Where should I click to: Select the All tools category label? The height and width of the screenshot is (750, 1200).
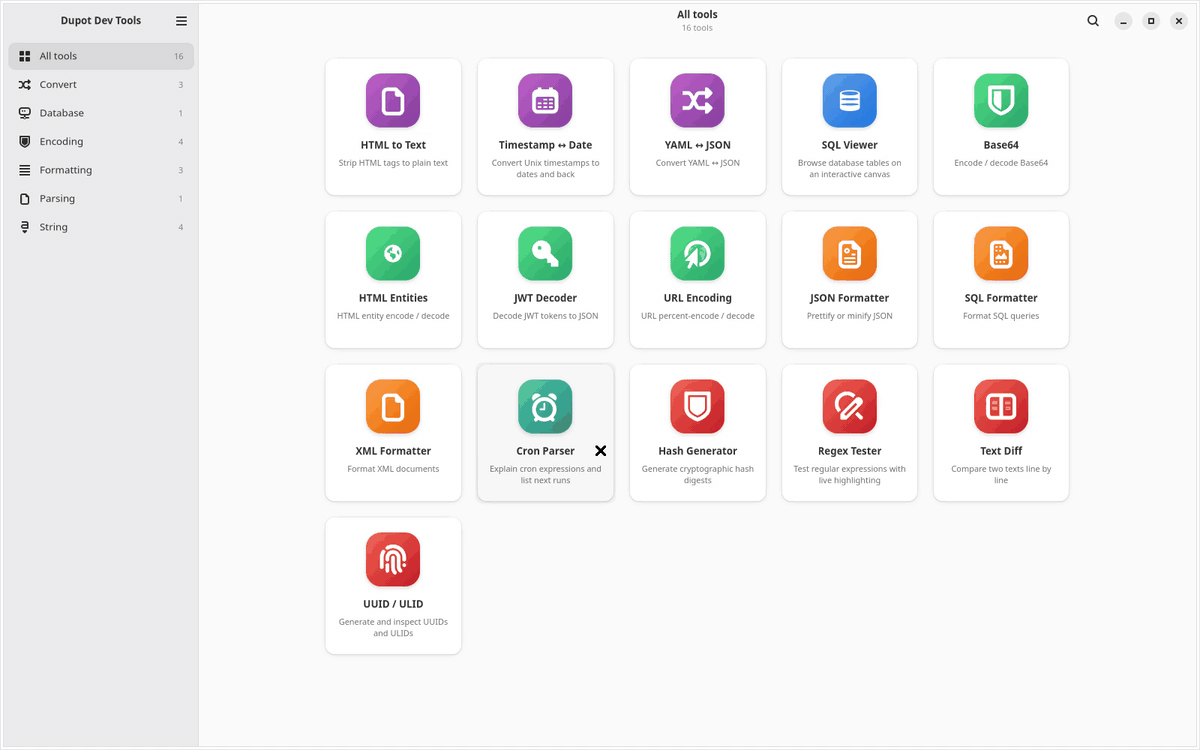point(58,56)
